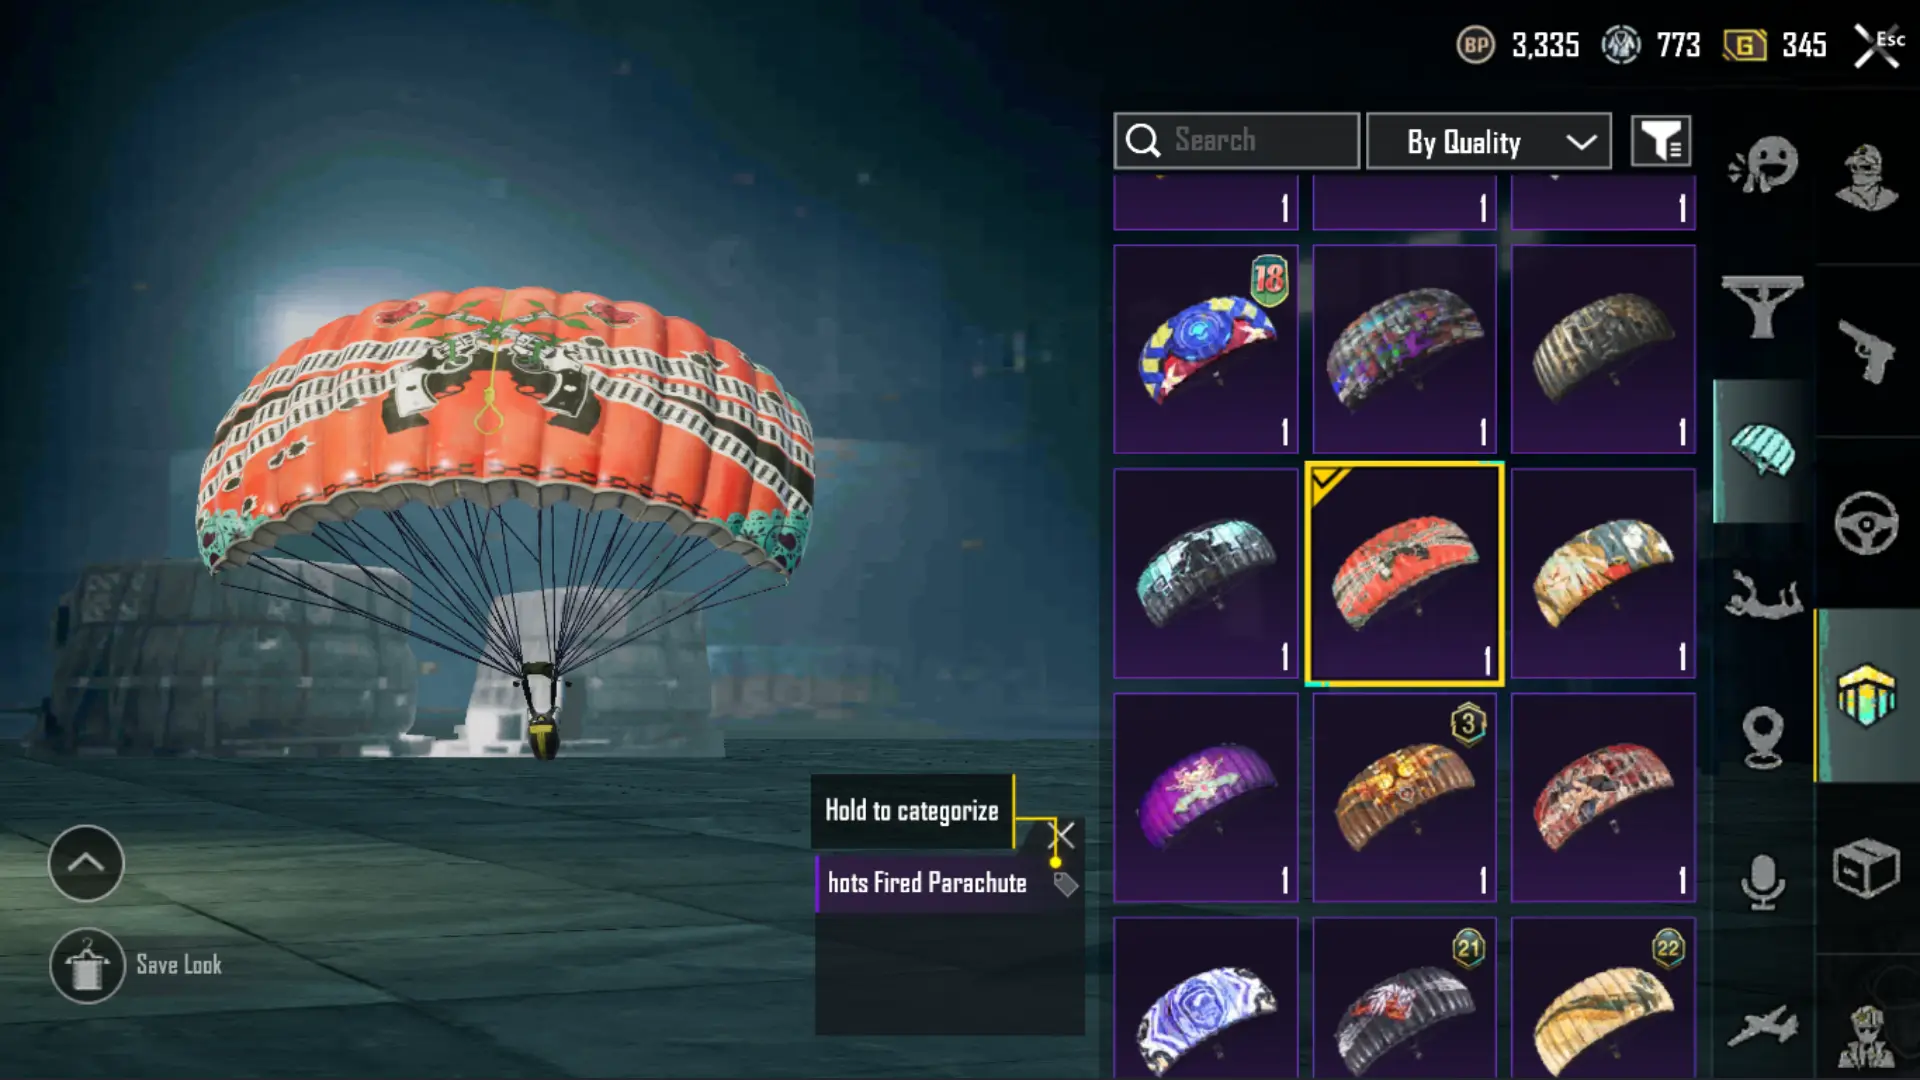The image size is (1920, 1080).
Task: Select the casino chip parachute thumbnail
Action: click(1206, 349)
